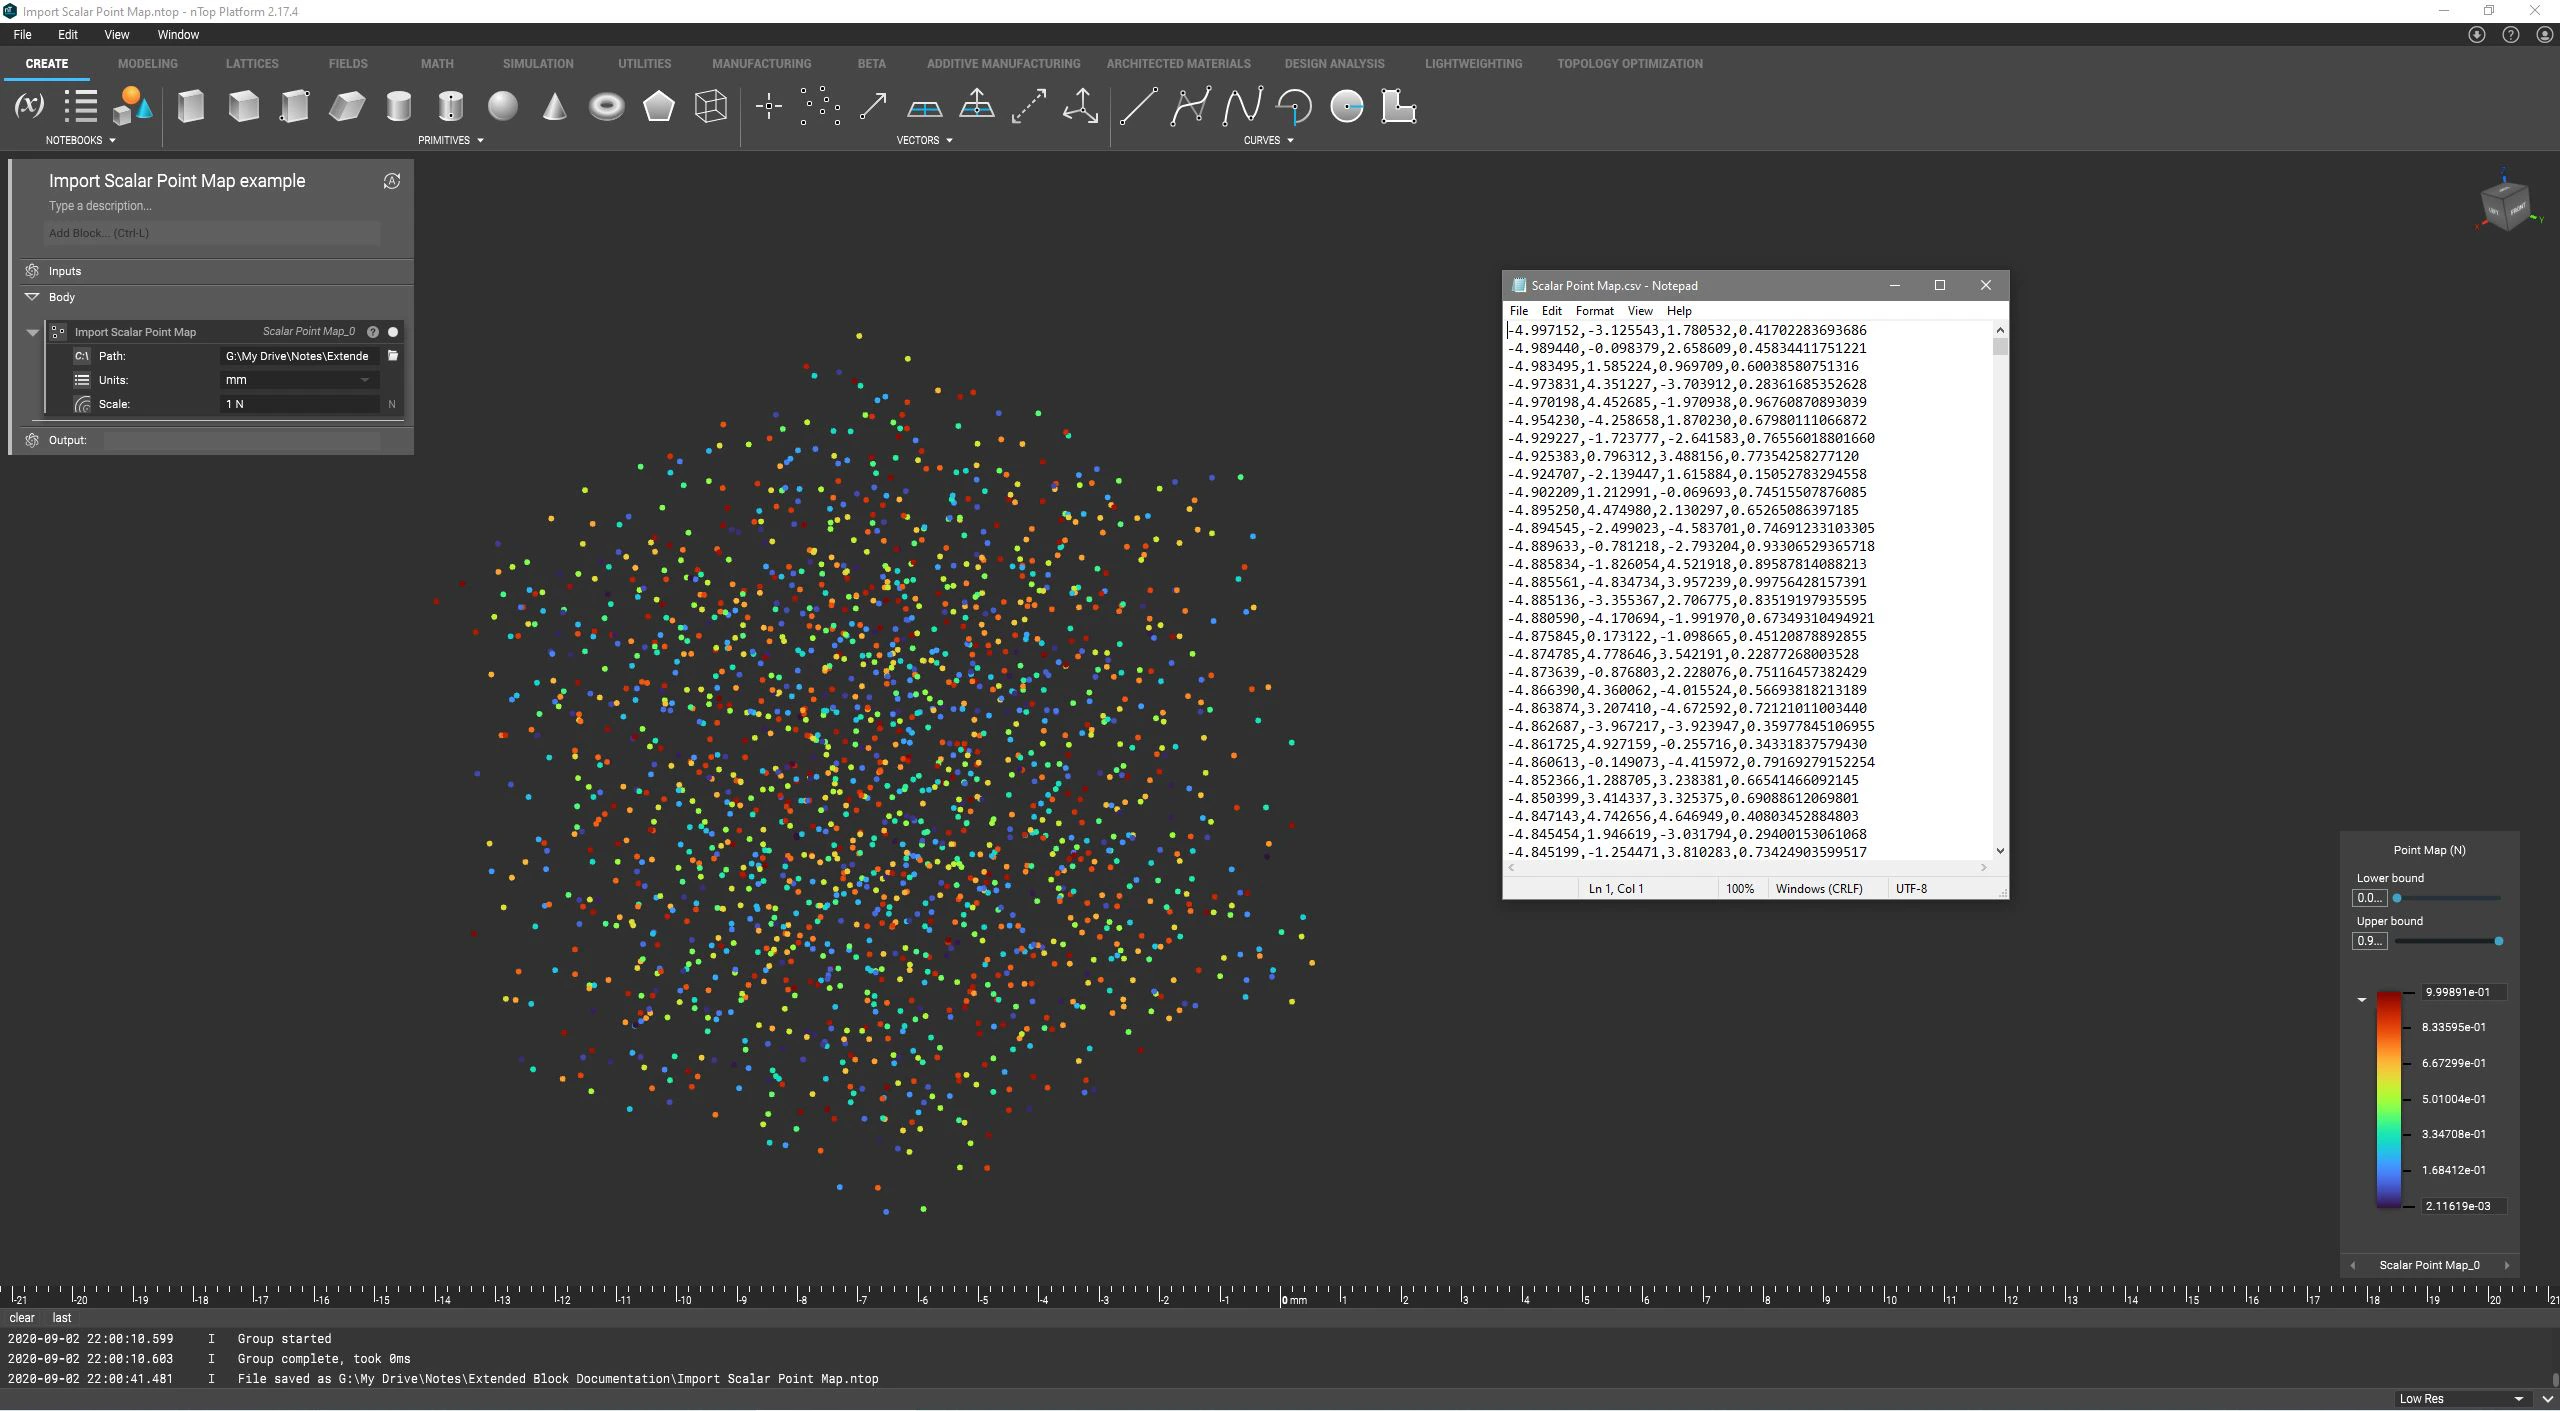
Task: Collapse the Body section
Action: click(x=32, y=296)
